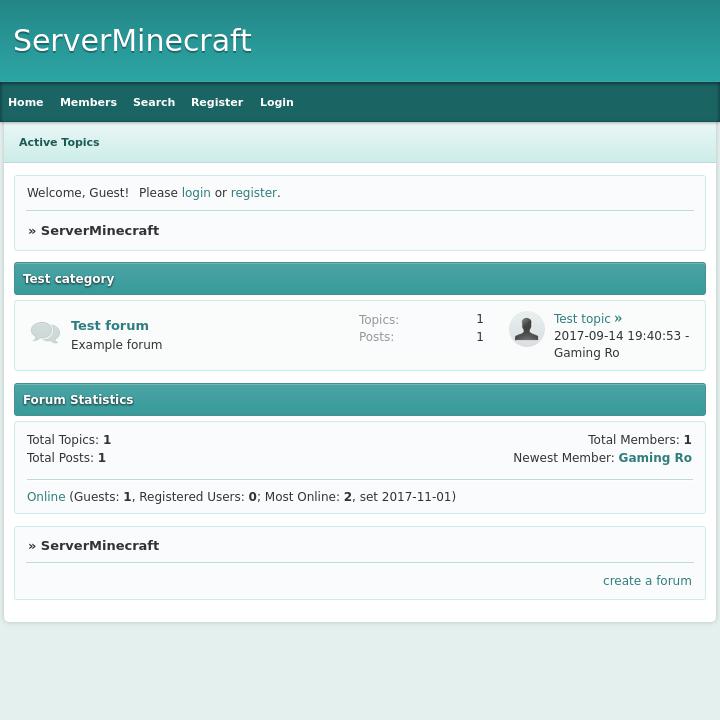The image size is (720, 720).
Task: Click ServerMinecraft breadcrumb above create a forum
Action: [100, 546]
